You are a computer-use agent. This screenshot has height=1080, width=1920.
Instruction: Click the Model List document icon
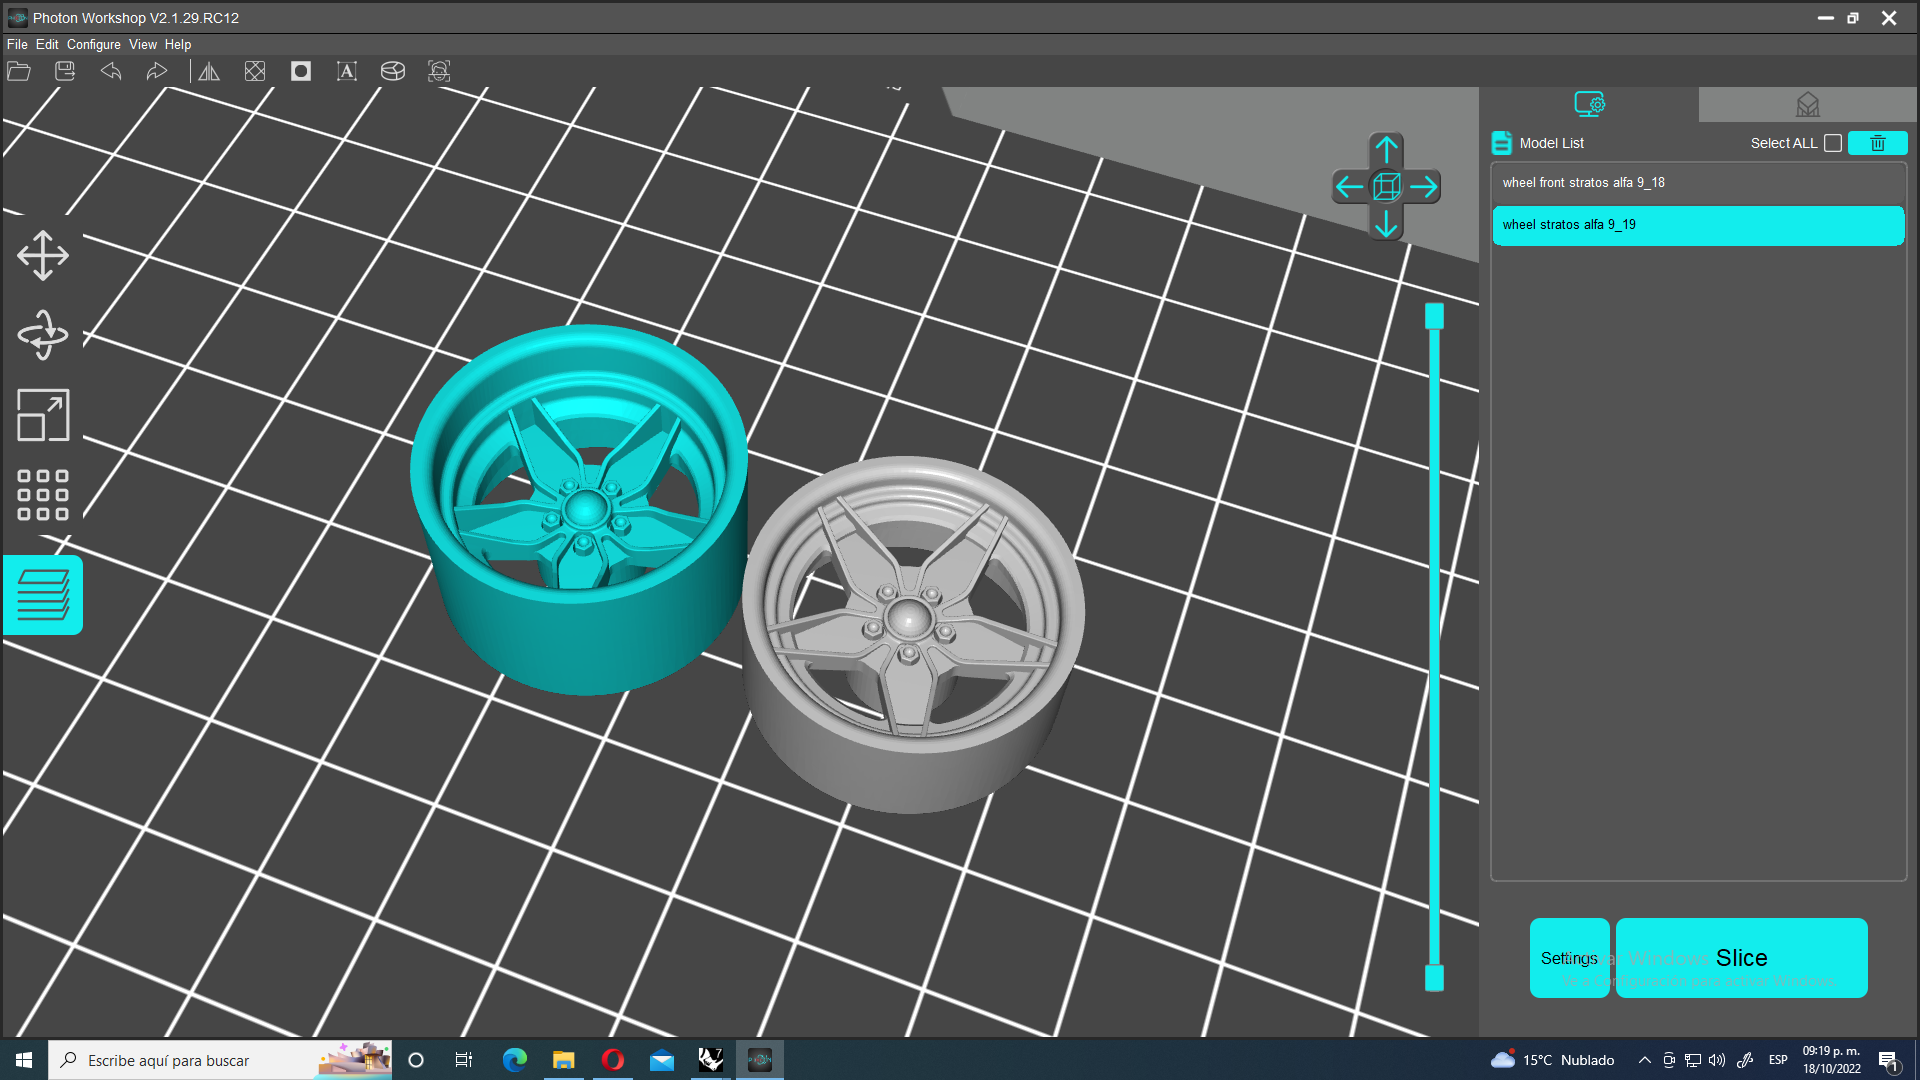[x=1501, y=143]
